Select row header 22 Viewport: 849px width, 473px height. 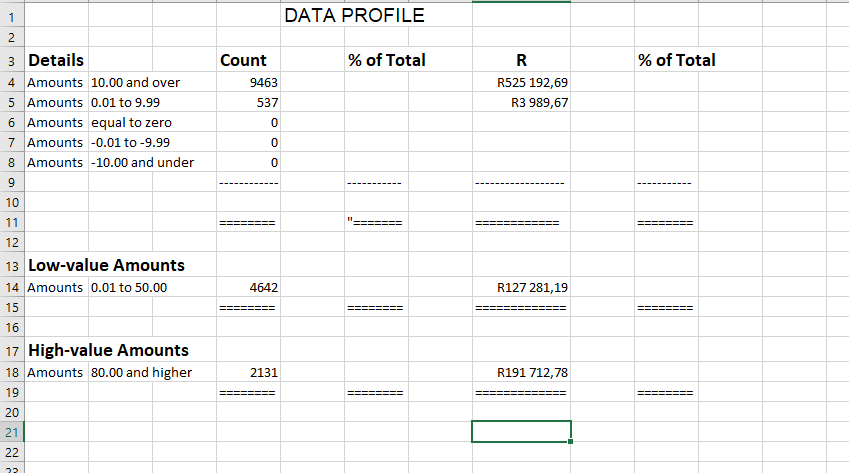click(x=11, y=452)
